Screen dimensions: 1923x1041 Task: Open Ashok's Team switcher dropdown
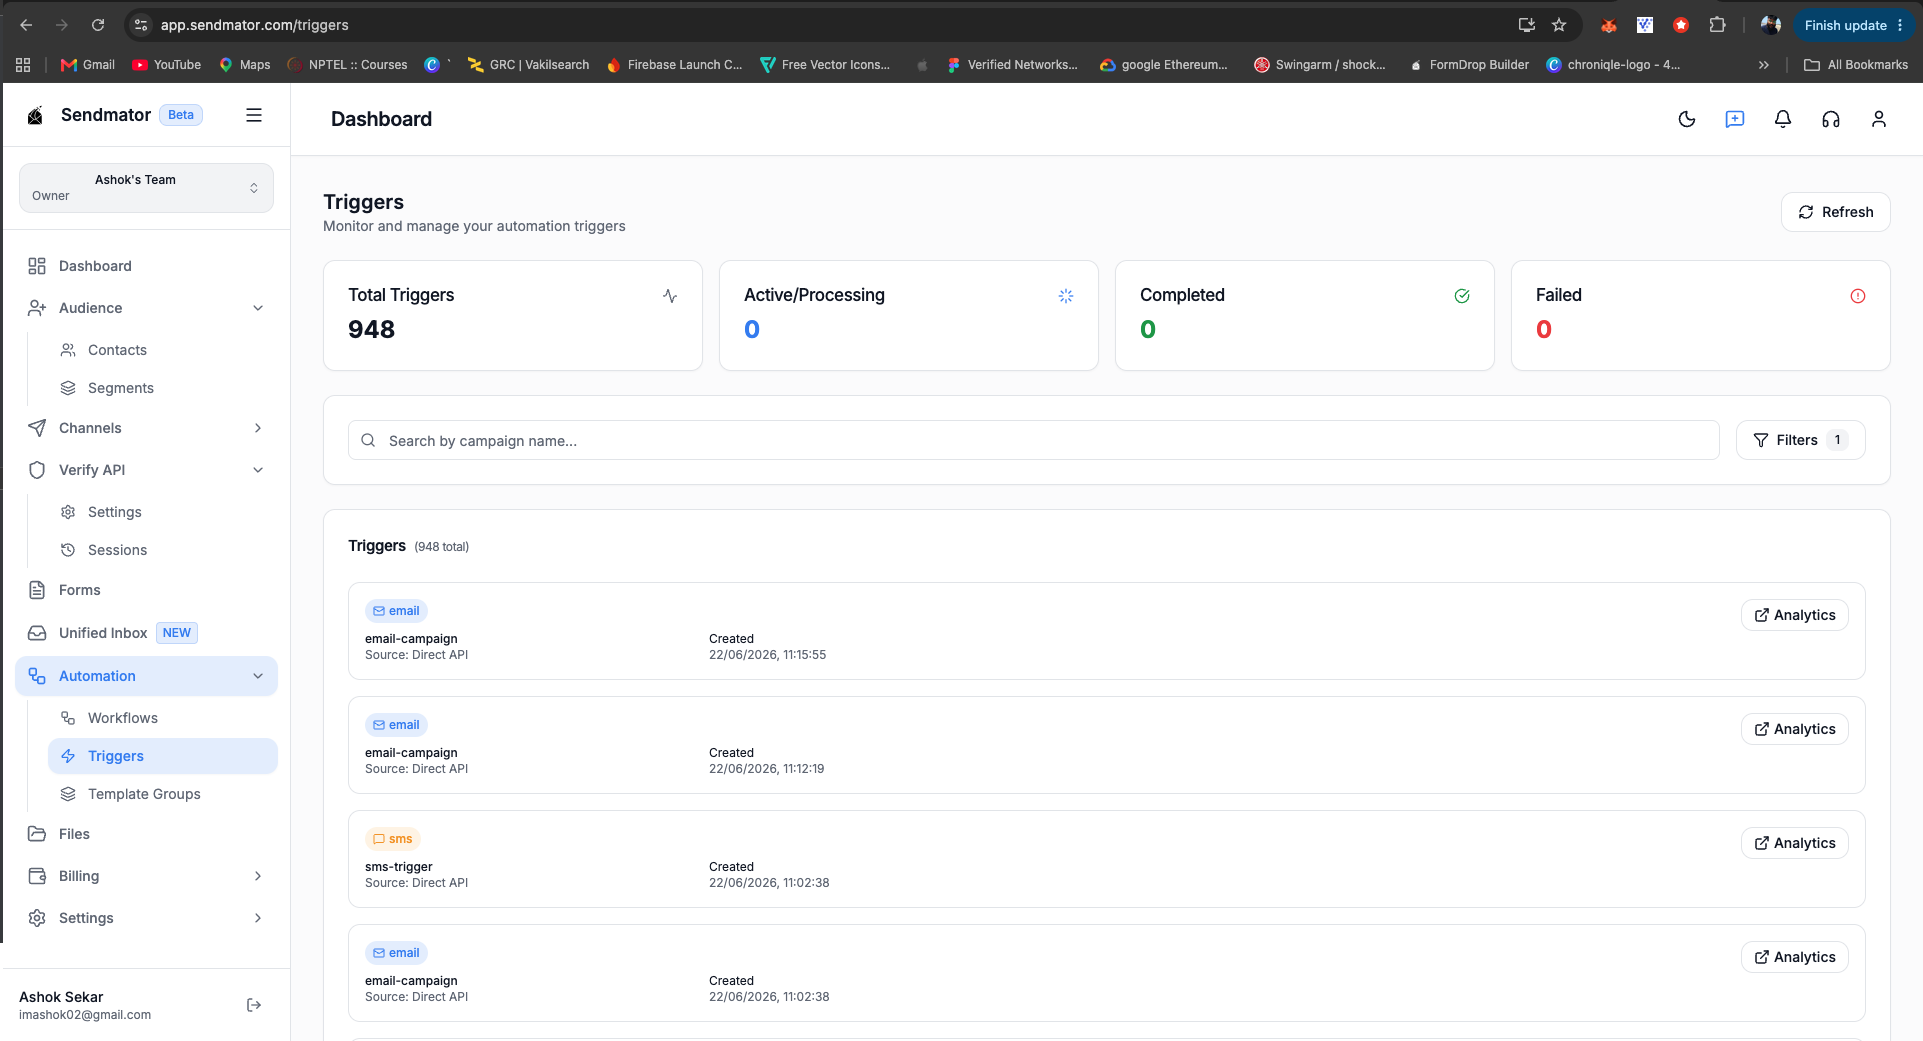146,188
